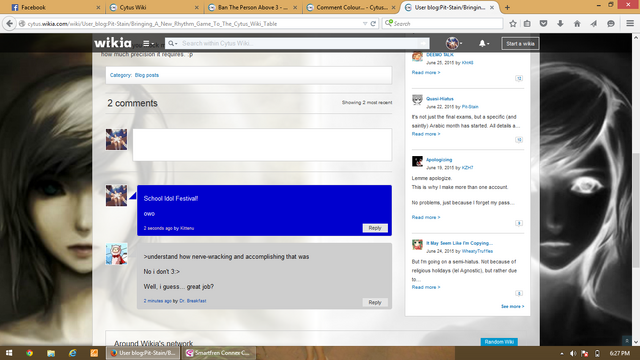Open comment count bubble for Quasi-Hiatus post
This screenshot has width=640, height=360.
519,140
